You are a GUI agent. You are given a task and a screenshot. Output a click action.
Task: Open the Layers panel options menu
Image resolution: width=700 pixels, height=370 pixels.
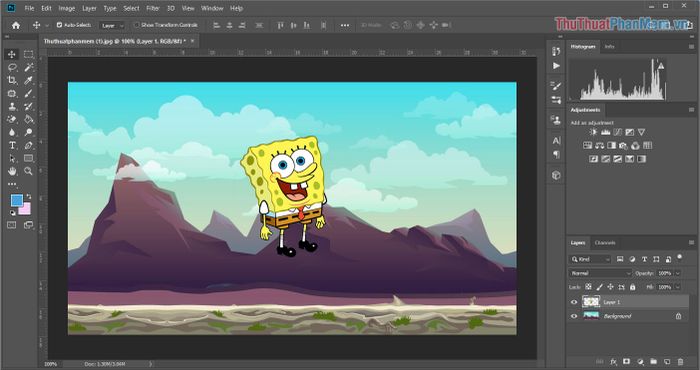(x=692, y=243)
